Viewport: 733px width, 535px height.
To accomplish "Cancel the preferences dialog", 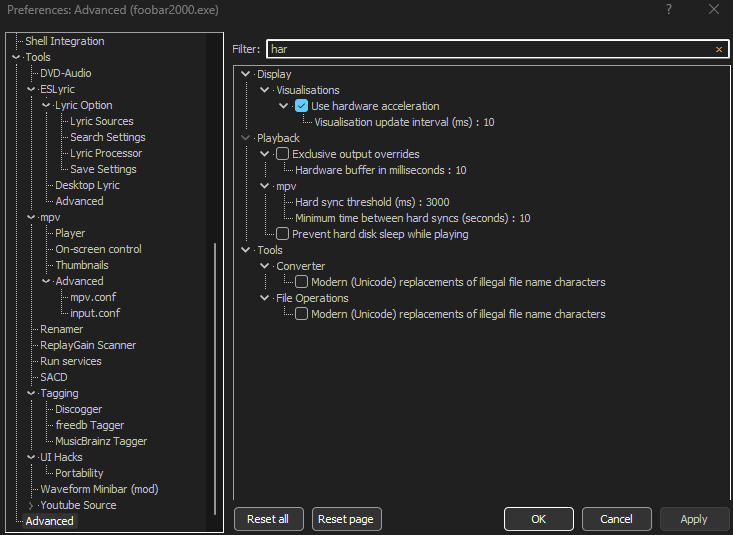I will click(x=616, y=519).
